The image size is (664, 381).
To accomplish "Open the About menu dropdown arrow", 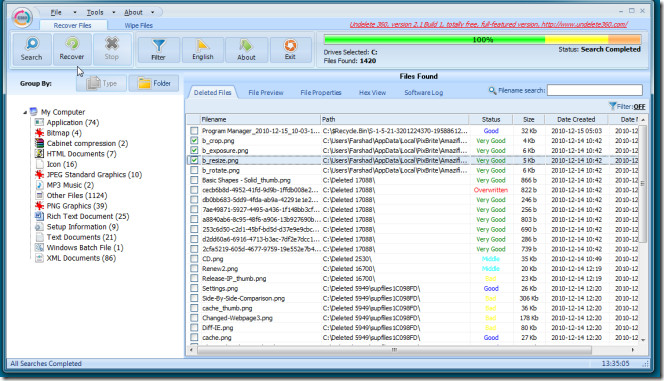I will [x=153, y=12].
